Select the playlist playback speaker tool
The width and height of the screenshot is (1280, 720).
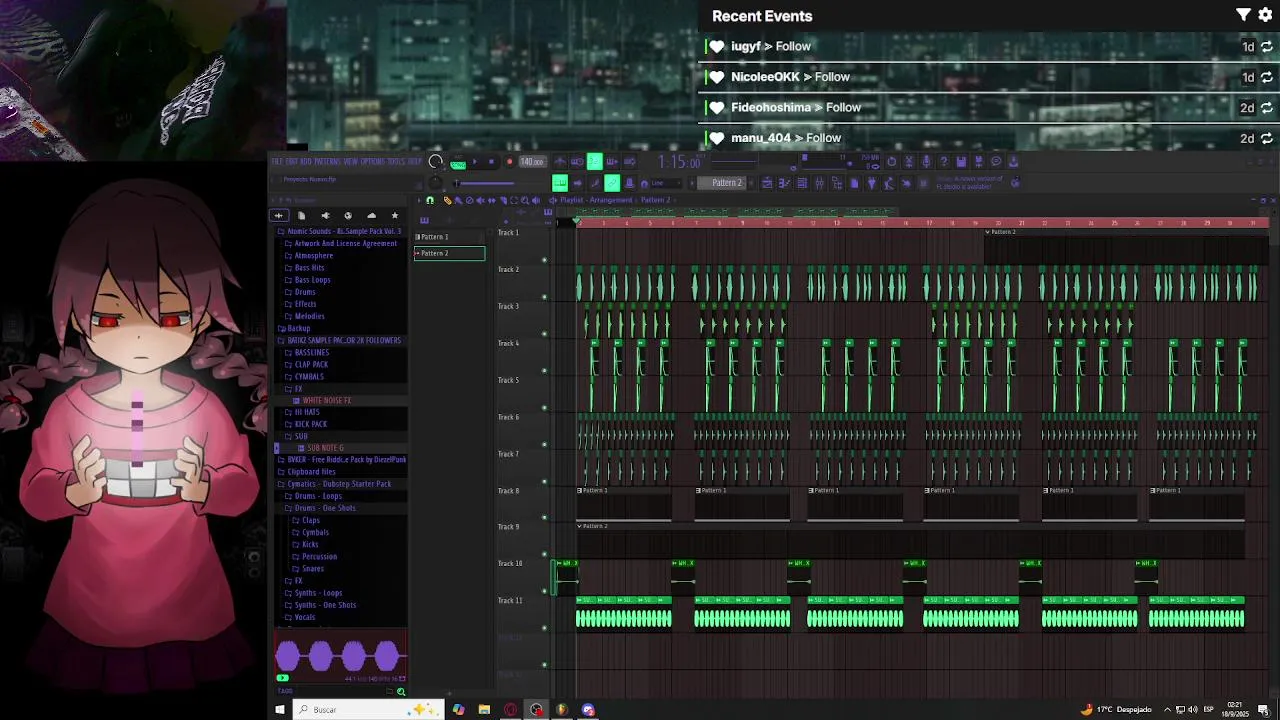[x=536, y=200]
